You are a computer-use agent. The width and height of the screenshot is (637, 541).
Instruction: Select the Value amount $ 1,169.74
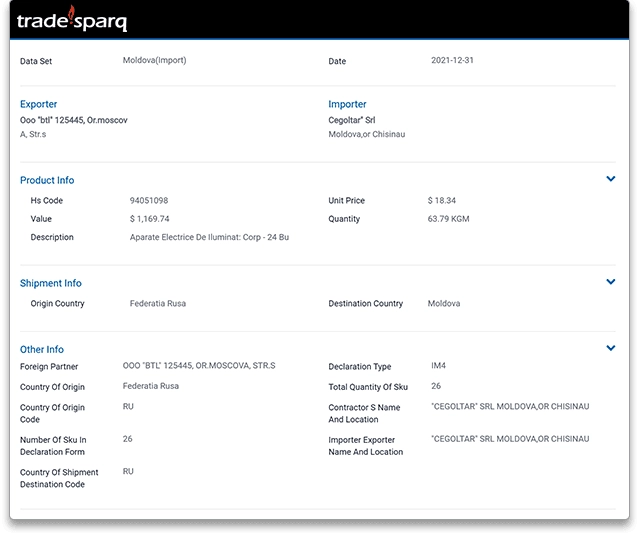point(150,219)
